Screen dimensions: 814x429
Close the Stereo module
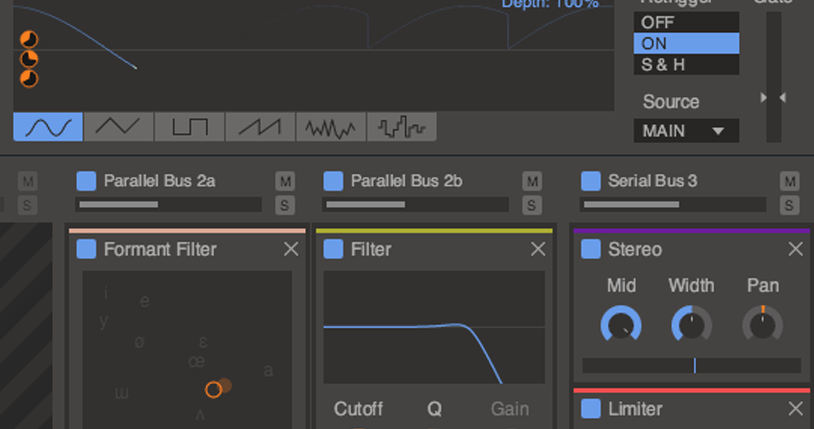point(796,249)
